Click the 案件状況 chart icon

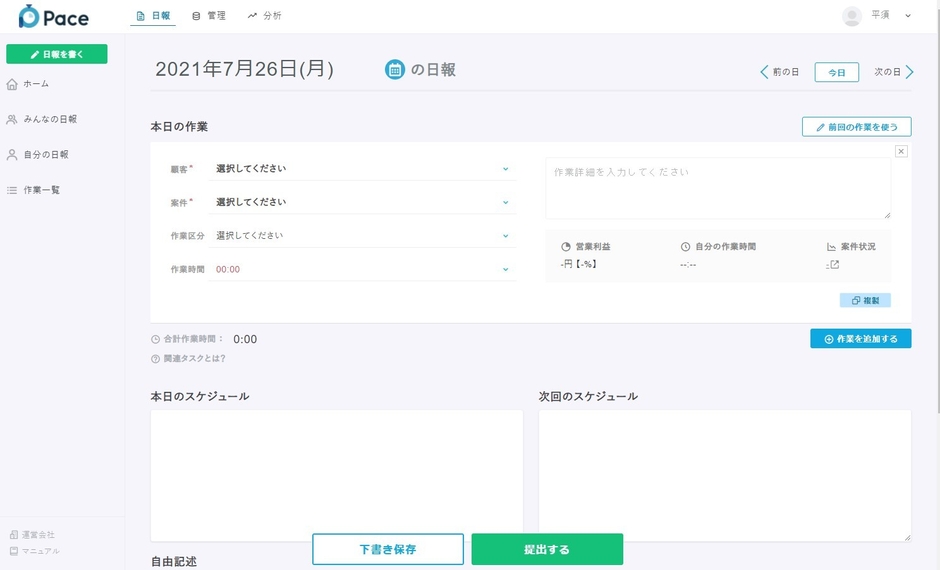831,247
